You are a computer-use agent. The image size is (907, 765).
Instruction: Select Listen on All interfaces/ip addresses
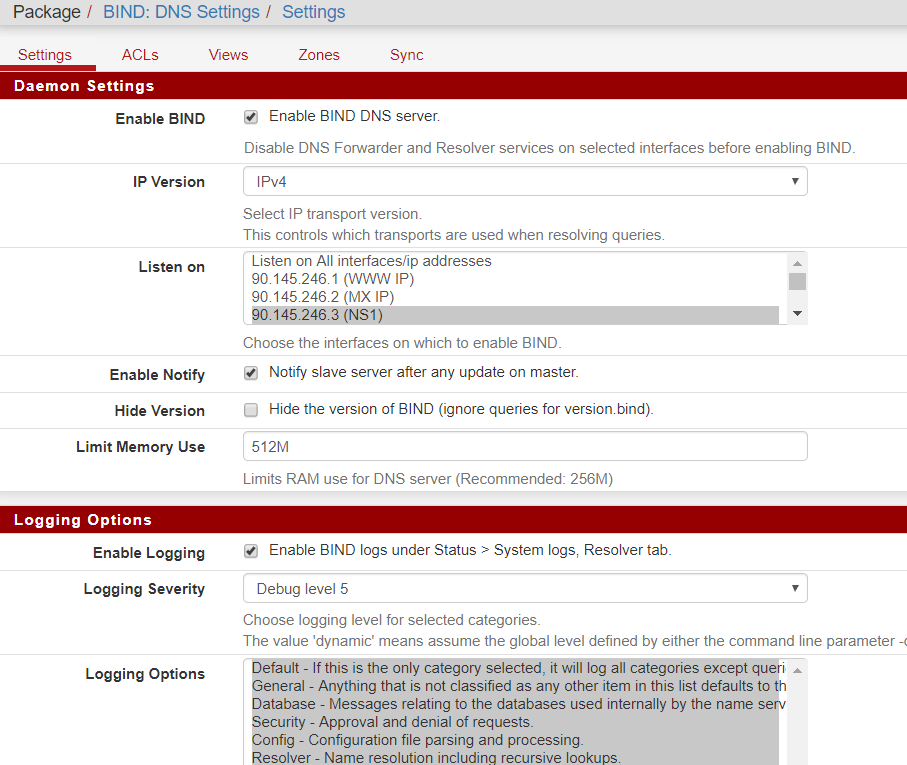click(x=515, y=261)
